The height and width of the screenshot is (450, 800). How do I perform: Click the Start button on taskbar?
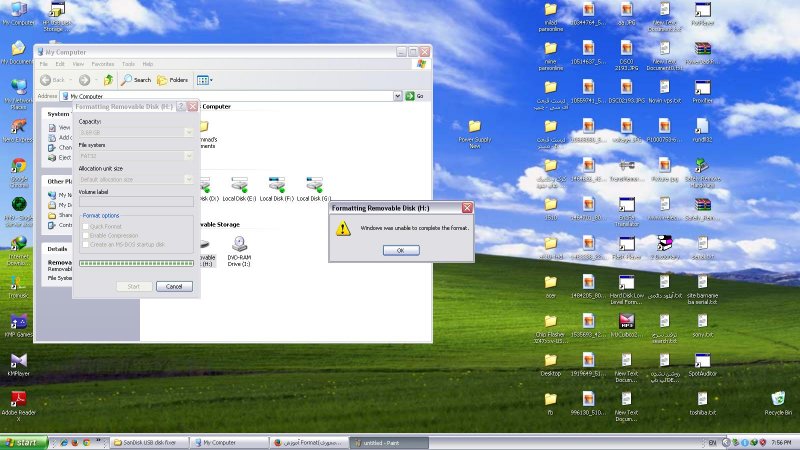pos(24,442)
